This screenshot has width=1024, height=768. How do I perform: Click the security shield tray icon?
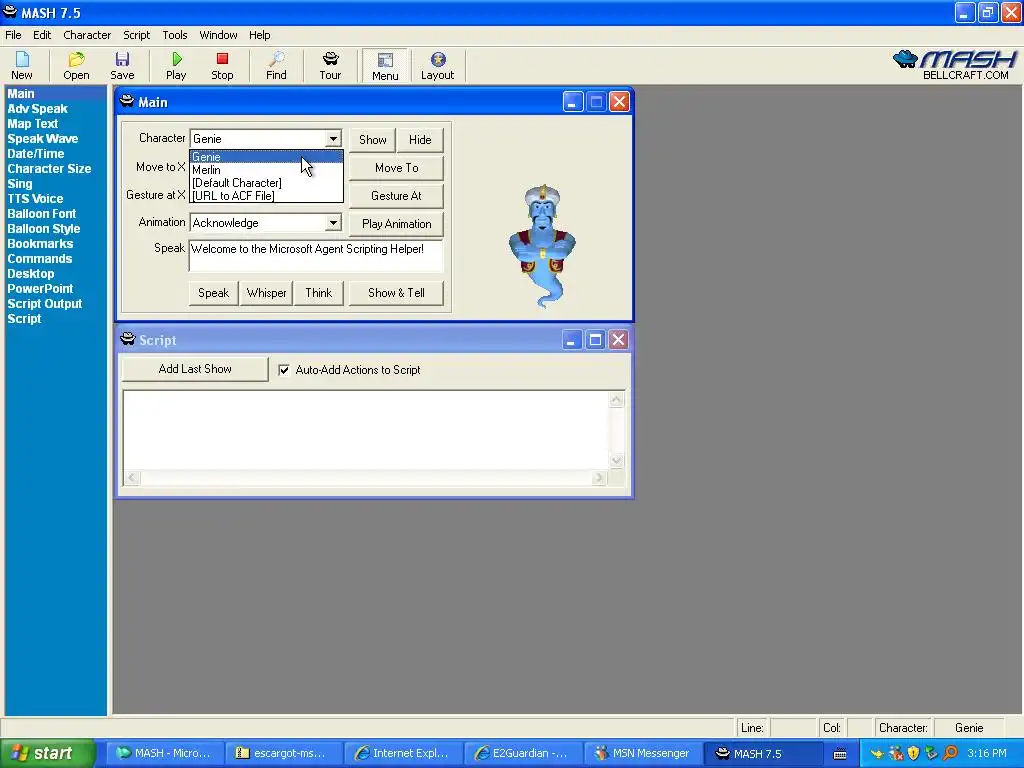(914, 753)
